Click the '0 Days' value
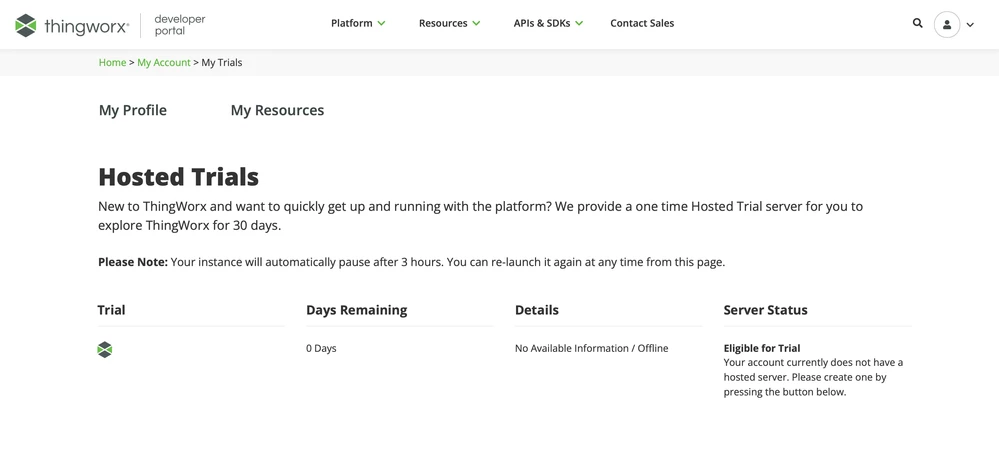 pyautogui.click(x=321, y=348)
